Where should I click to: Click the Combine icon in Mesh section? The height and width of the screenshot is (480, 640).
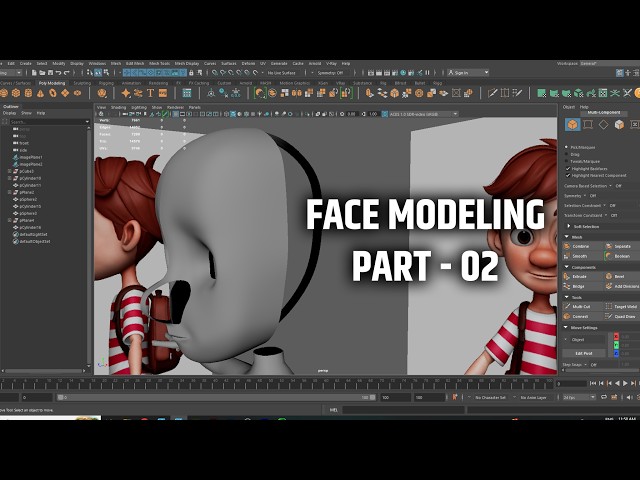coord(567,246)
